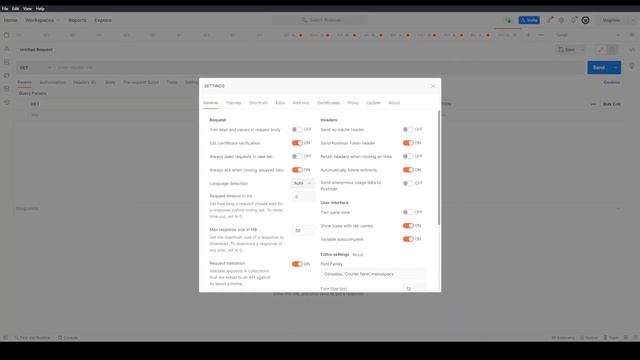
Task: Click Bulk Edit in query params
Action: [612, 104]
